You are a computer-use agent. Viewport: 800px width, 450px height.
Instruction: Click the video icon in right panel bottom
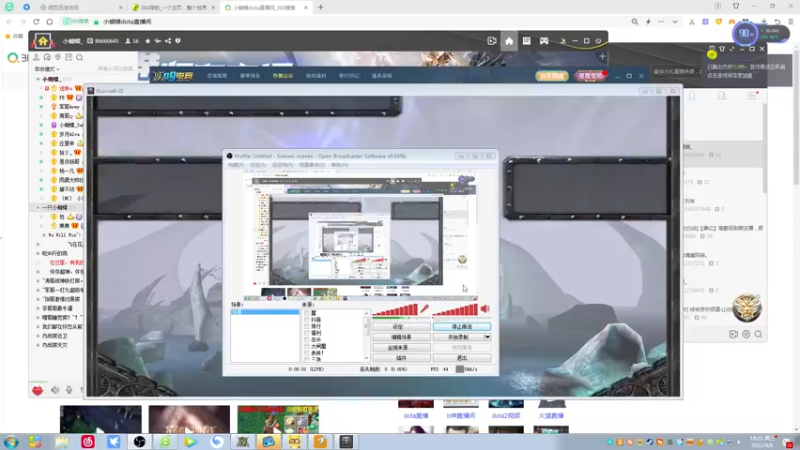(733, 334)
